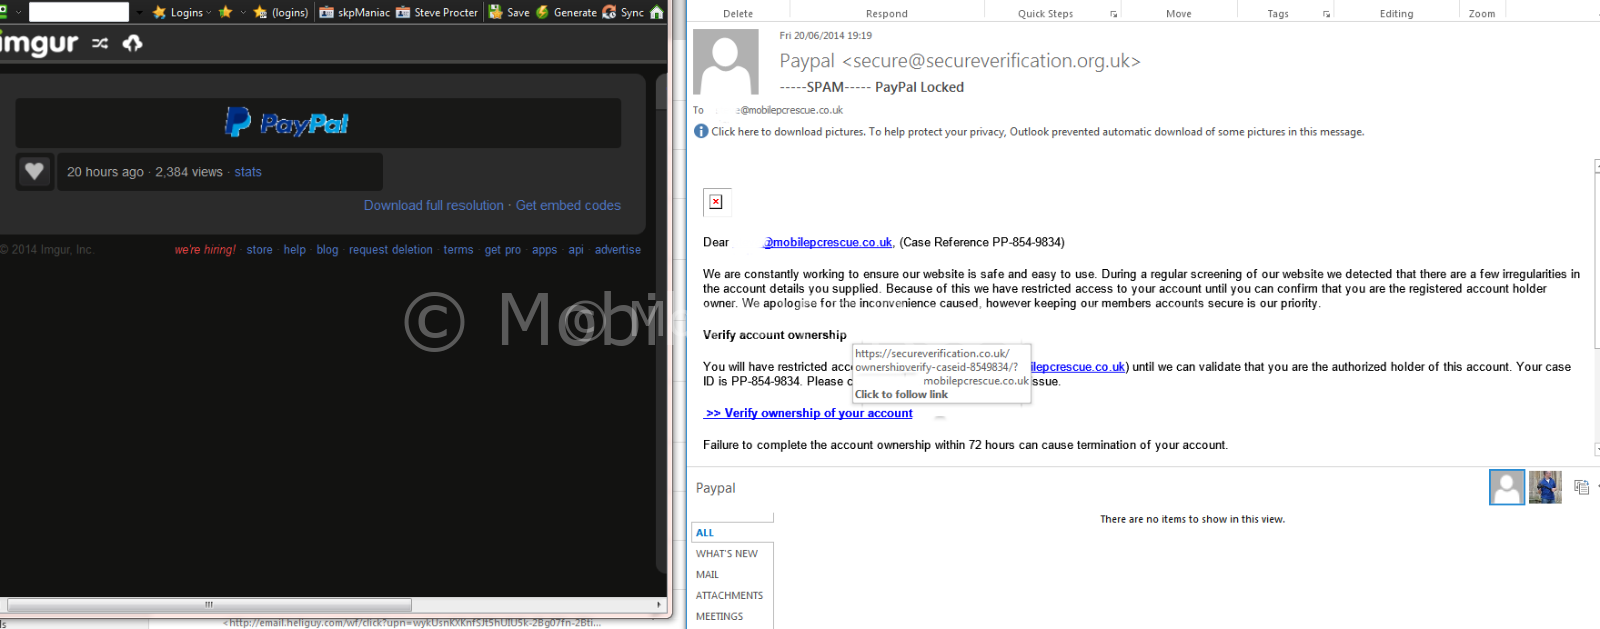Open the imgur 'store' footer link
Viewport: 1600px width, 629px height.
click(260, 250)
